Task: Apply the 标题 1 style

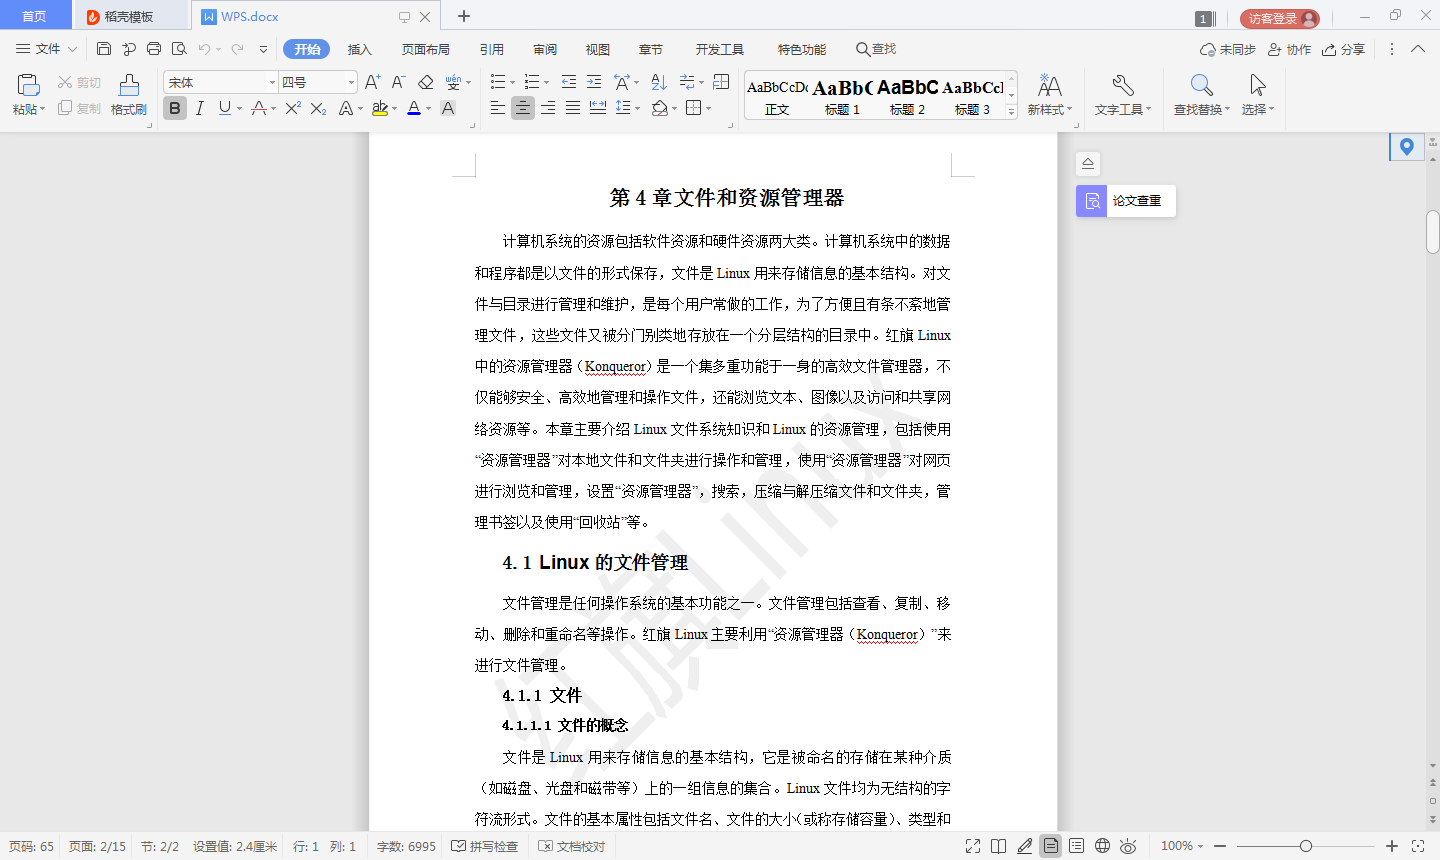Action: [842, 98]
